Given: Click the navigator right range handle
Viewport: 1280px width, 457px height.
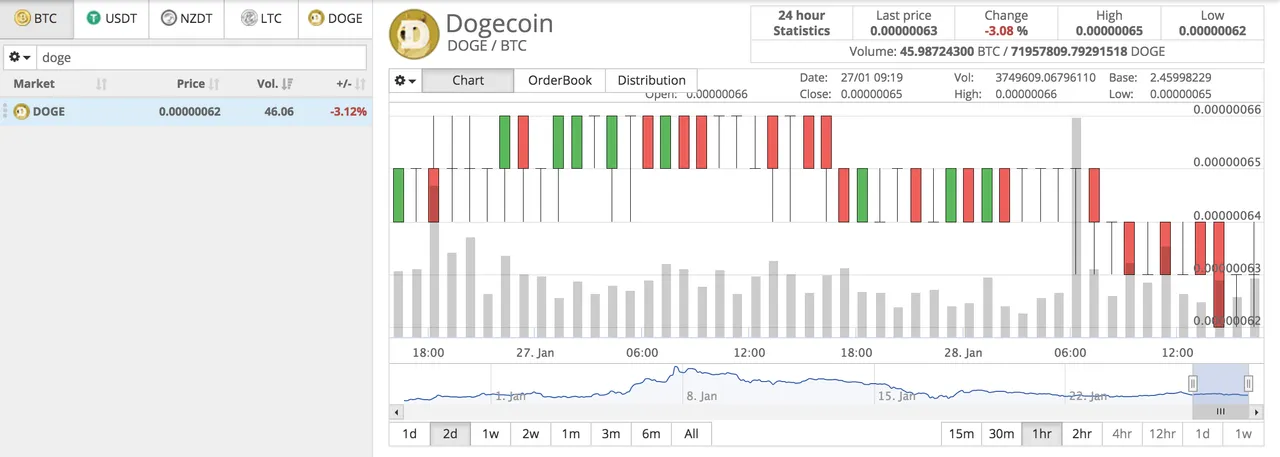Looking at the screenshot, I should (x=1248, y=383).
